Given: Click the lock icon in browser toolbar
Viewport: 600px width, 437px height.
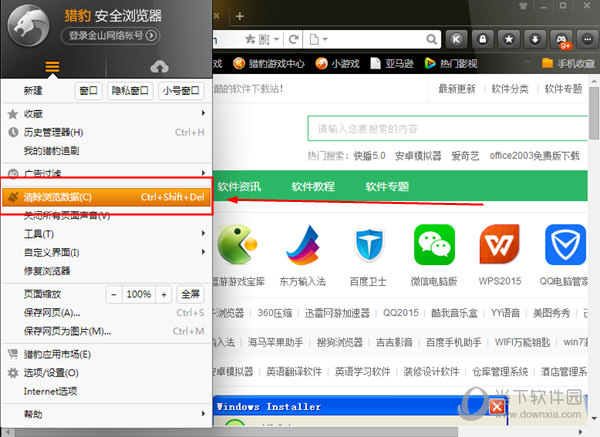Looking at the screenshot, I should click(481, 38).
